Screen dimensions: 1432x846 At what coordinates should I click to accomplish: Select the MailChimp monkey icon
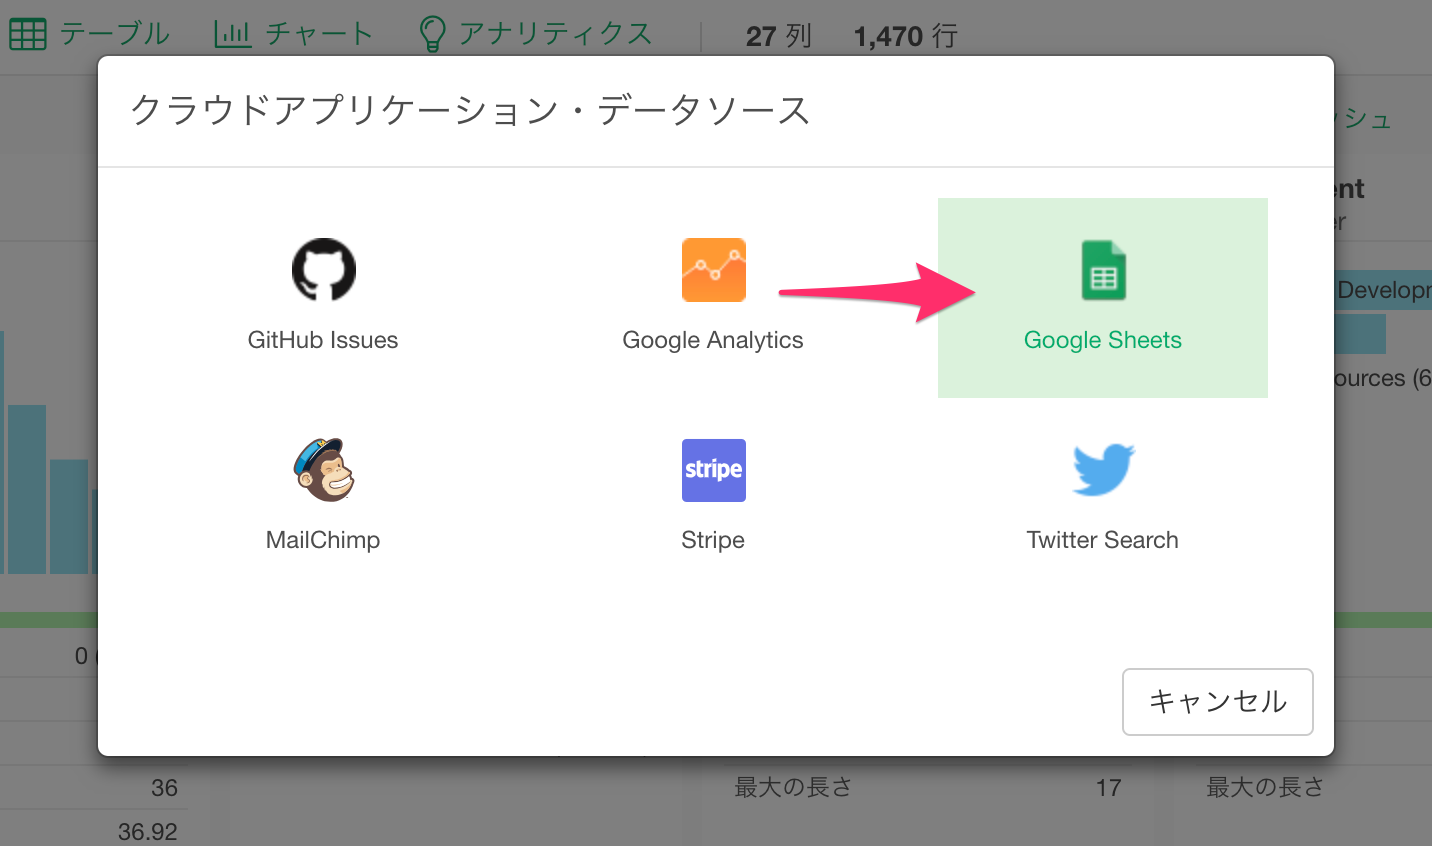(x=323, y=470)
